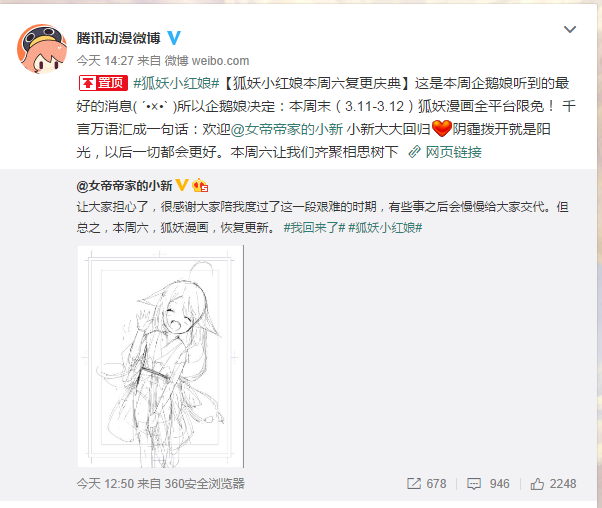The height and width of the screenshot is (508, 602).
Task: Open the @女帝帝家的小新 mention in post text
Action: tap(286, 129)
